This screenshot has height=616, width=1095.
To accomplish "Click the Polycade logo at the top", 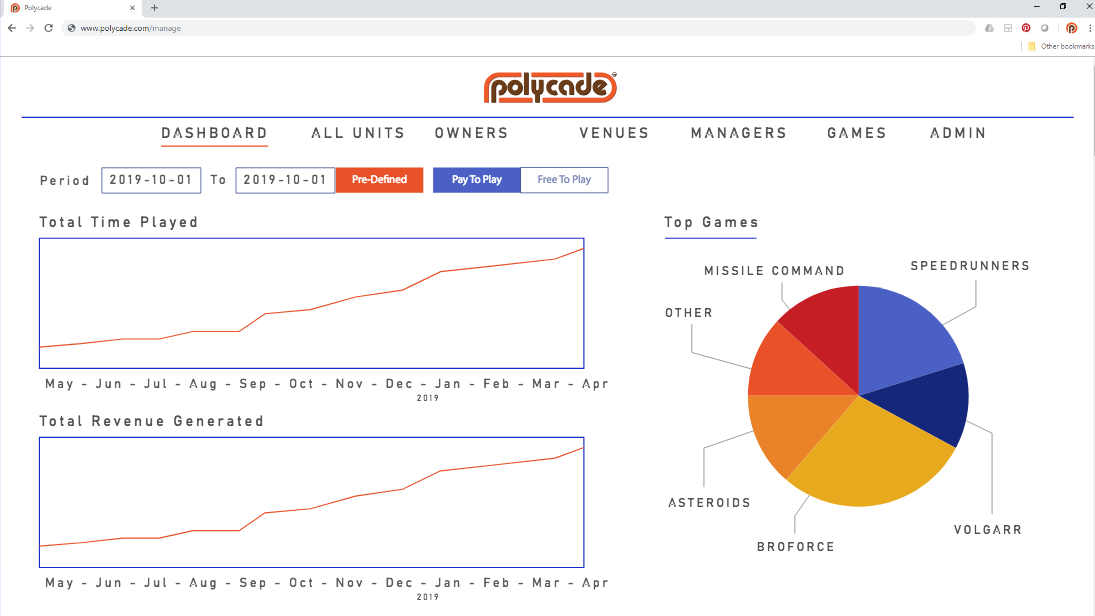I will click(x=550, y=88).
